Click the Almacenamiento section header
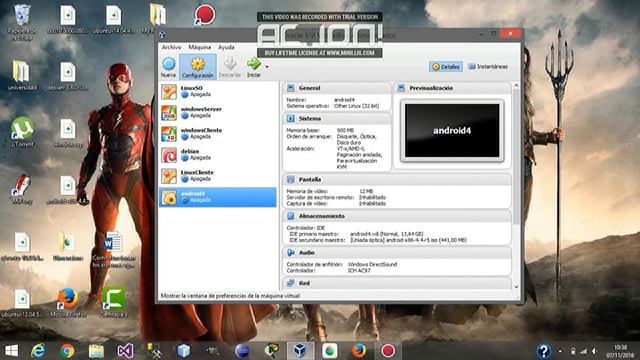Viewport: 640px width, 360px height. [x=397, y=216]
